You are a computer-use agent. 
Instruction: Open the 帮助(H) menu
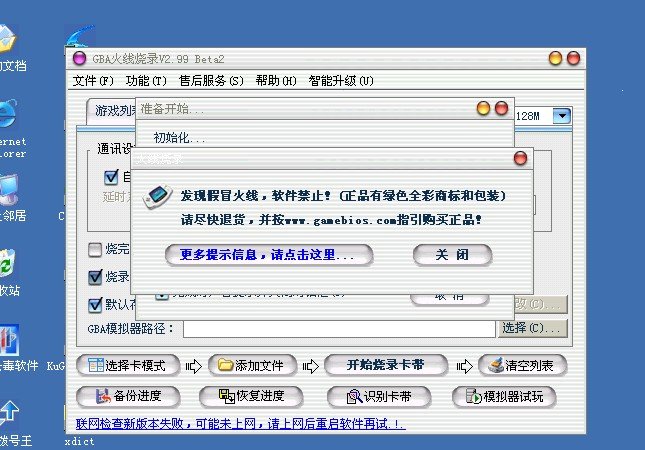pyautogui.click(x=276, y=81)
